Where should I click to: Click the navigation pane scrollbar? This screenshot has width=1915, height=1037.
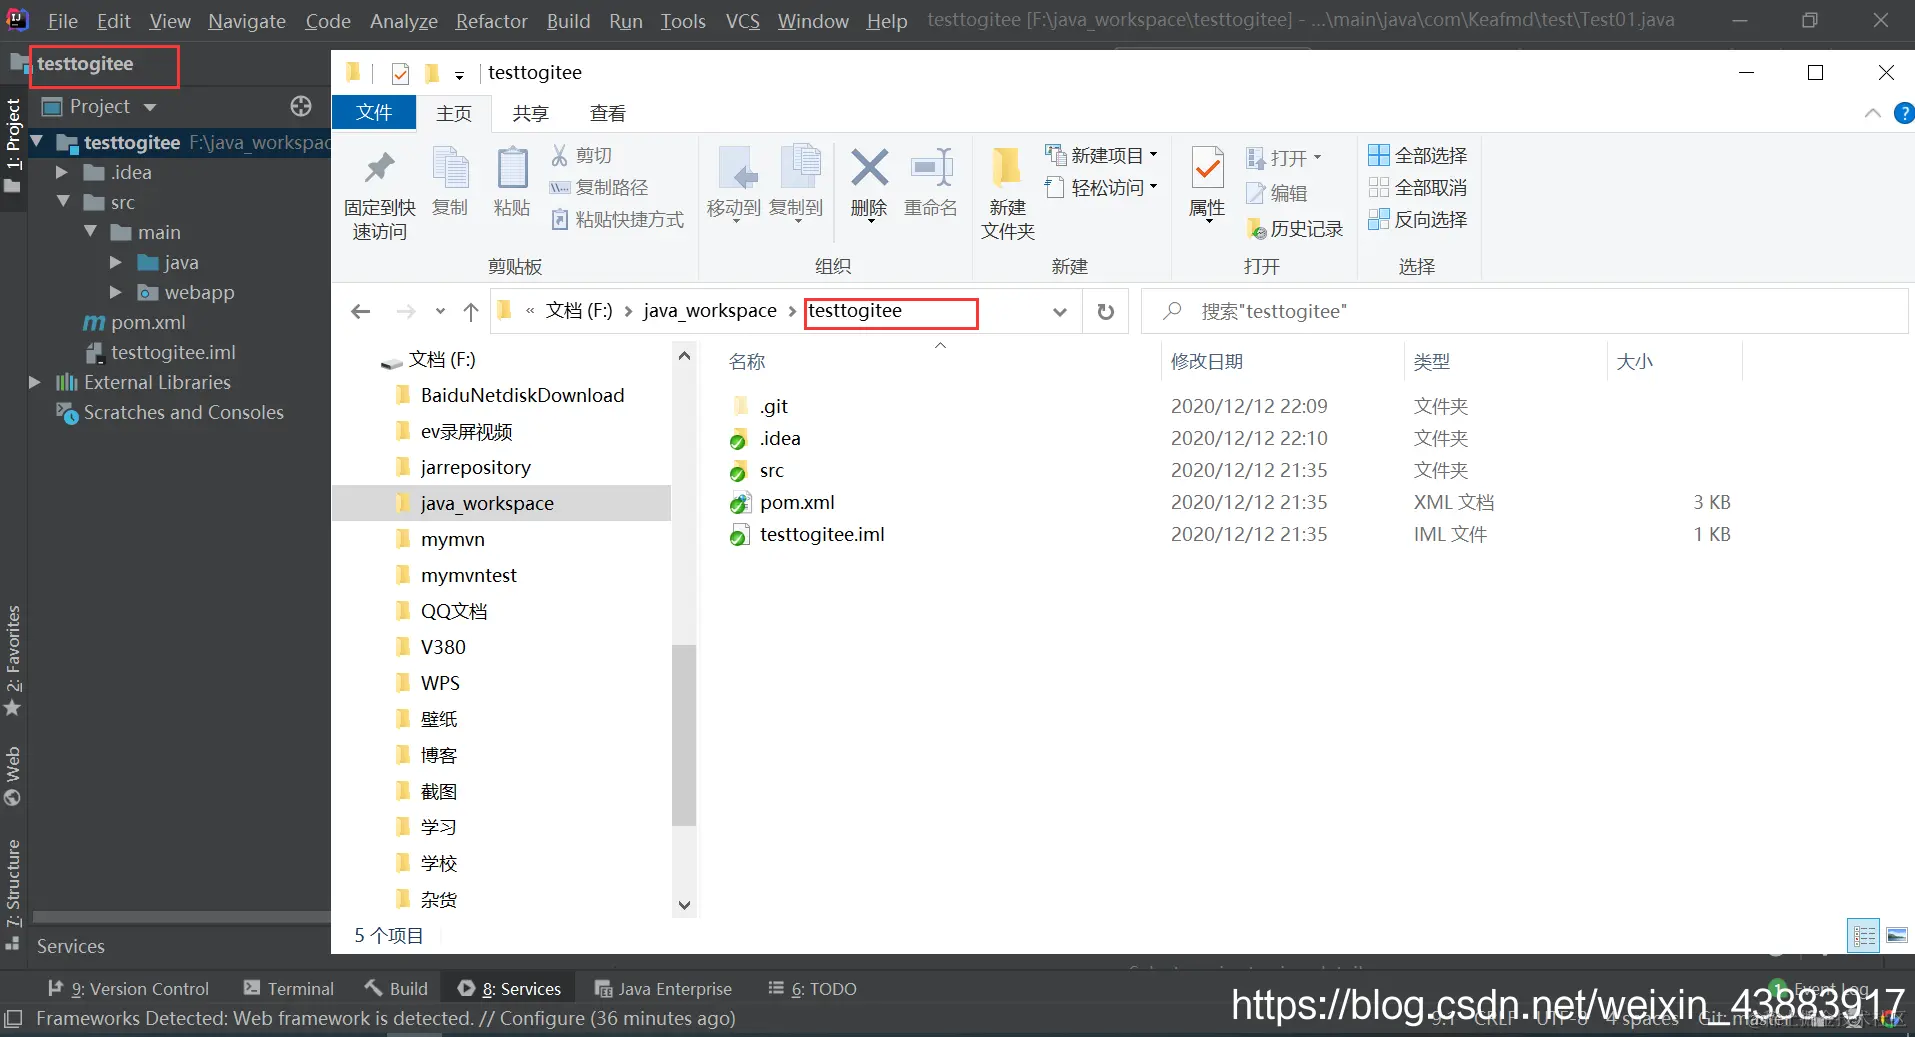pyautogui.click(x=684, y=735)
